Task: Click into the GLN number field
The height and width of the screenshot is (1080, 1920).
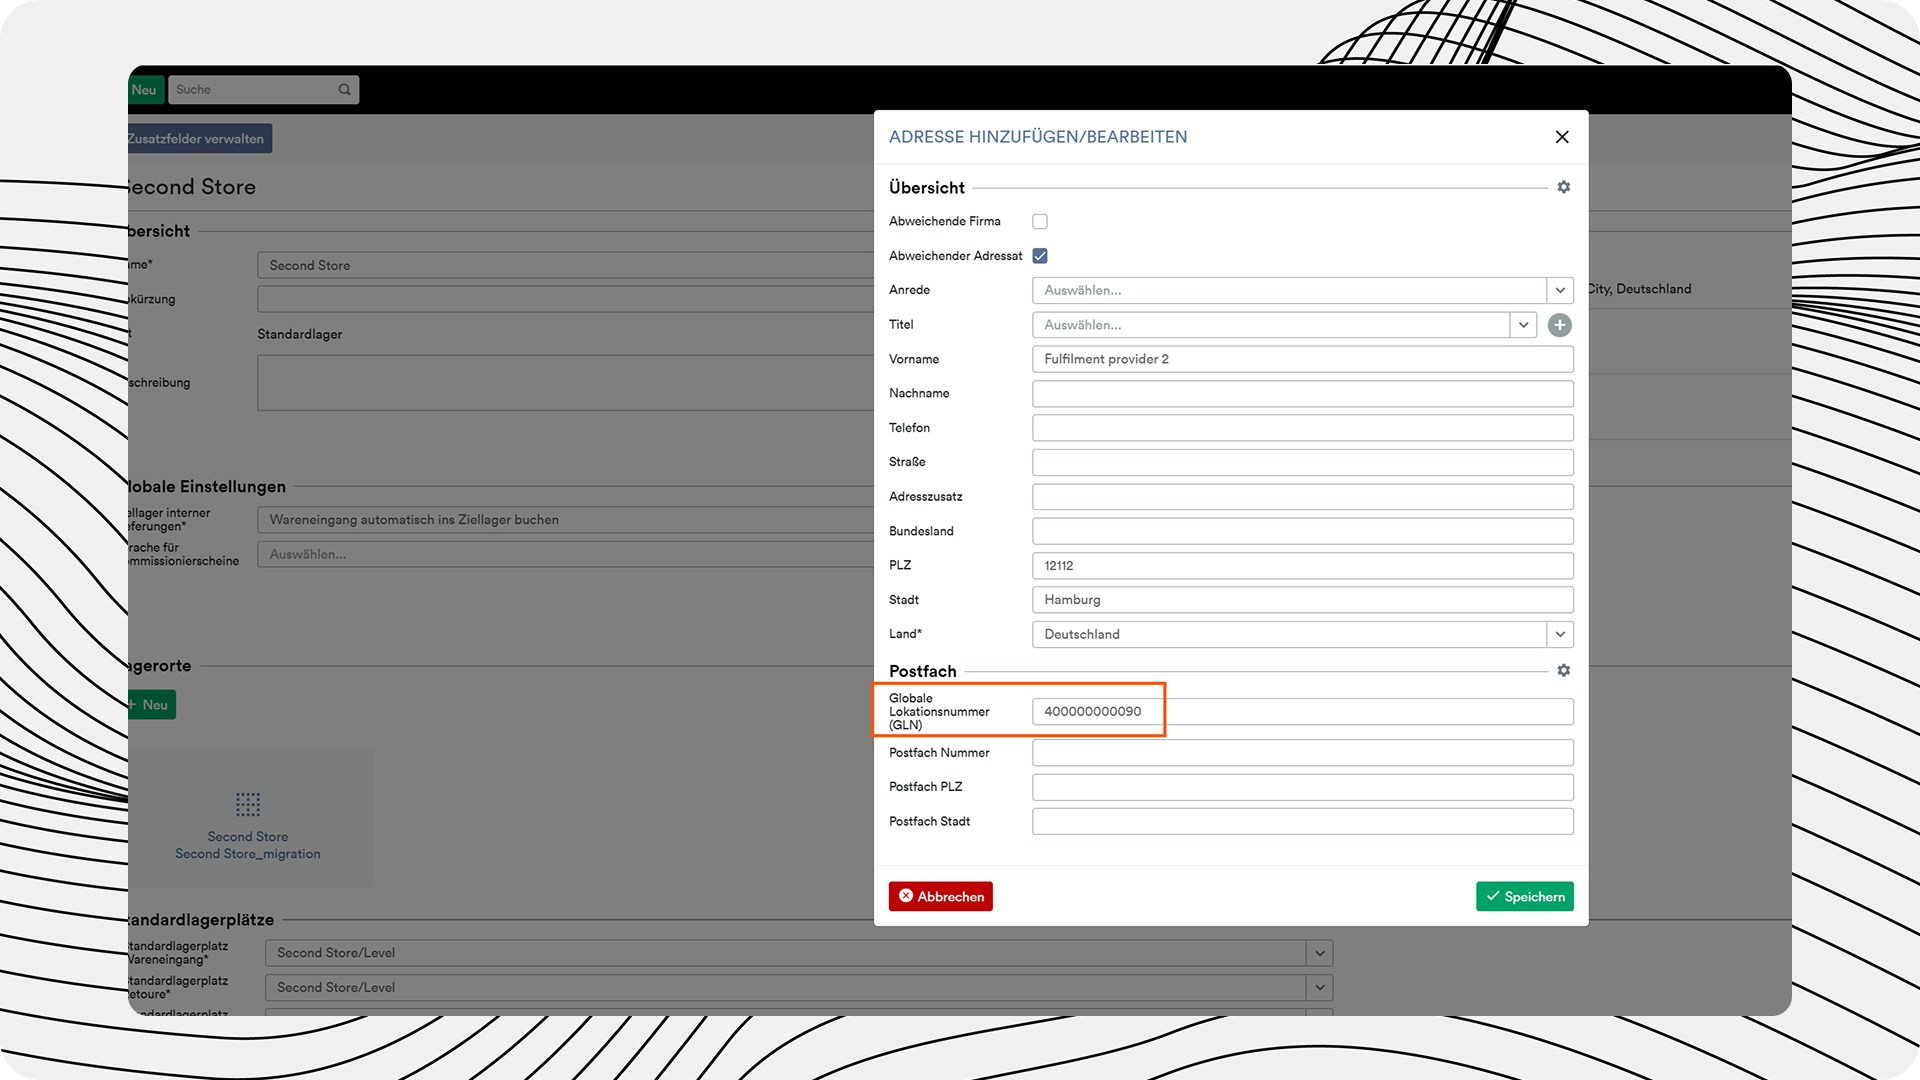Action: coord(1300,712)
